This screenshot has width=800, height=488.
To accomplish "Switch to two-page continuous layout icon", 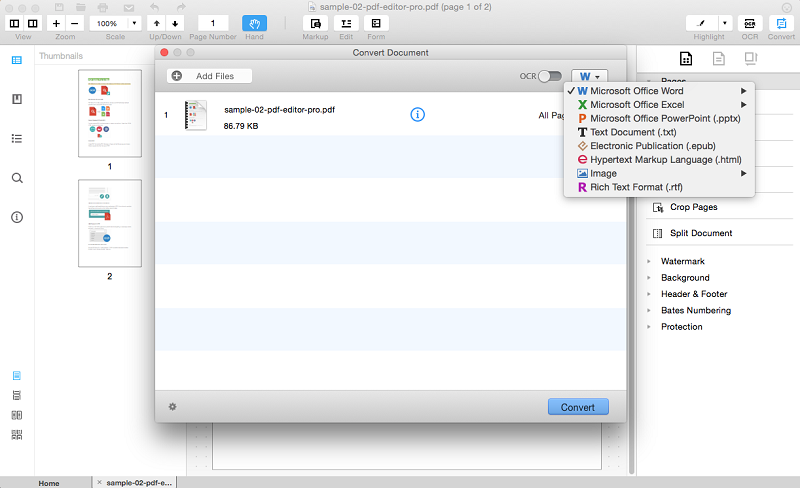I will click(17, 435).
